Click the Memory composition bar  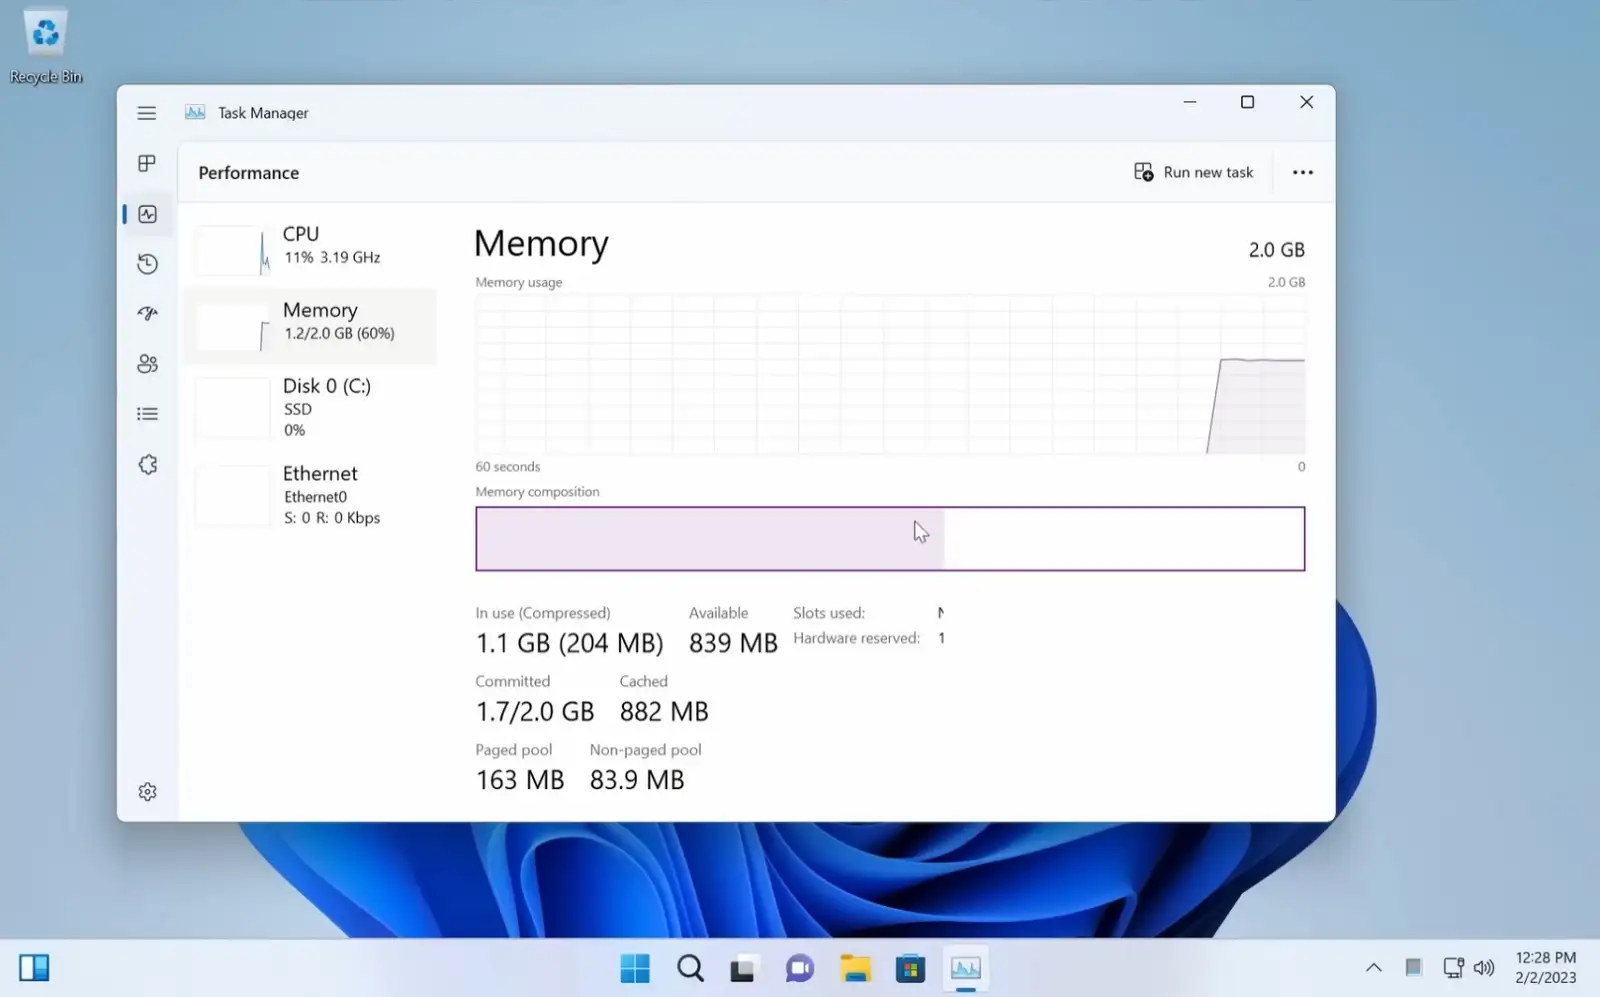(890, 539)
